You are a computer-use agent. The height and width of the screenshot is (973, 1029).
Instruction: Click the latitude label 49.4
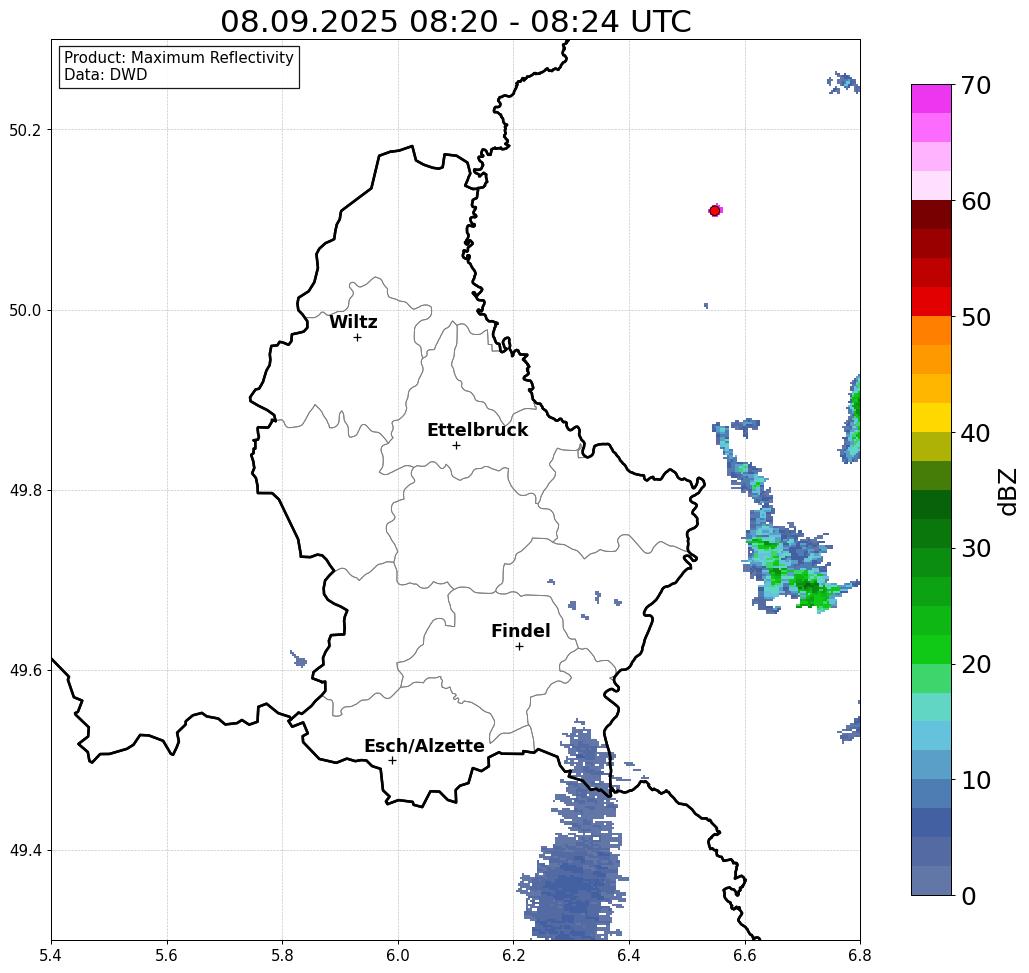pos(25,851)
